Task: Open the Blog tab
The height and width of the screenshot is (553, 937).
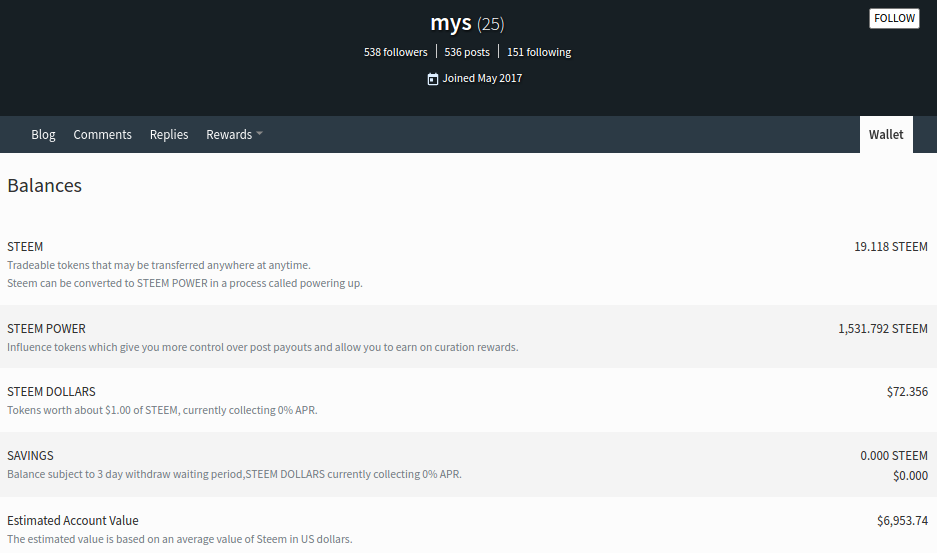Action: 43,135
